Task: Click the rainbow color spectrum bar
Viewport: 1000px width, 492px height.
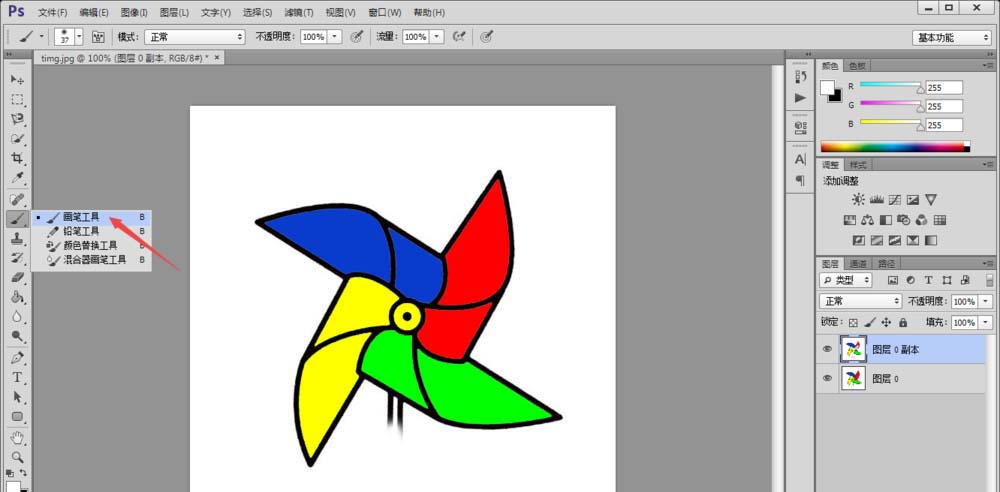Action: pos(895,147)
